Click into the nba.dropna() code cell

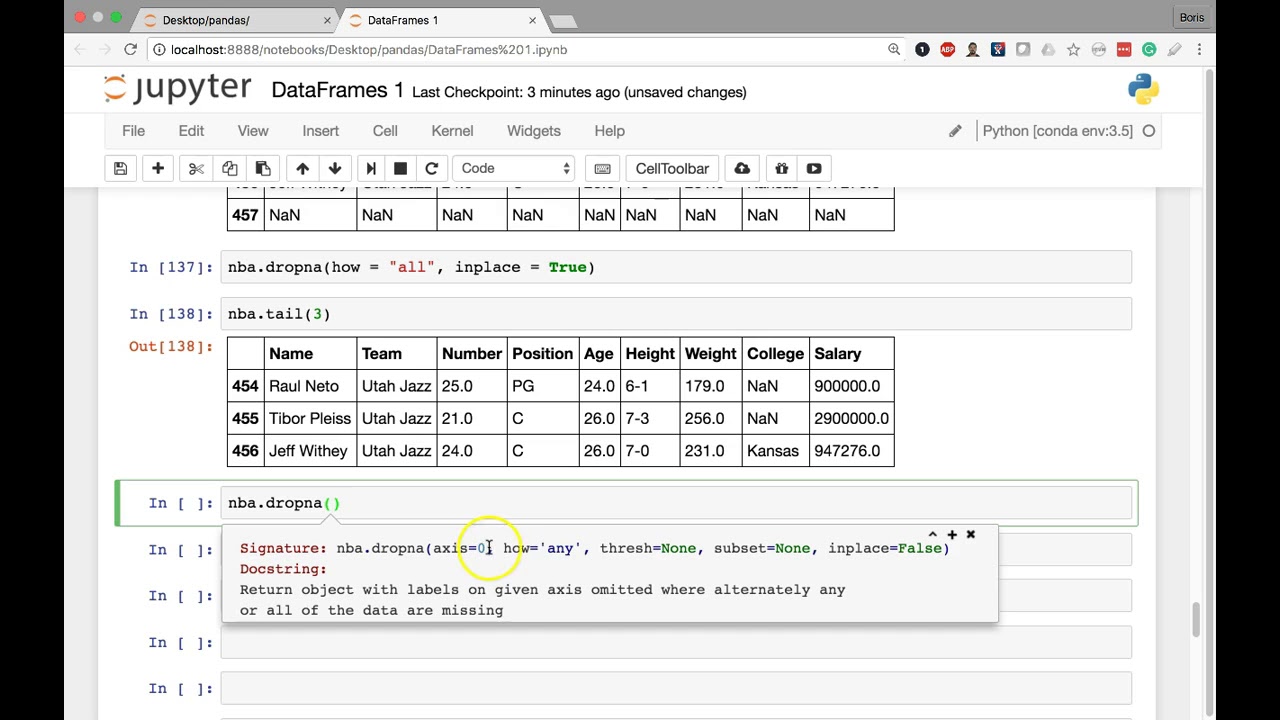click(676, 503)
